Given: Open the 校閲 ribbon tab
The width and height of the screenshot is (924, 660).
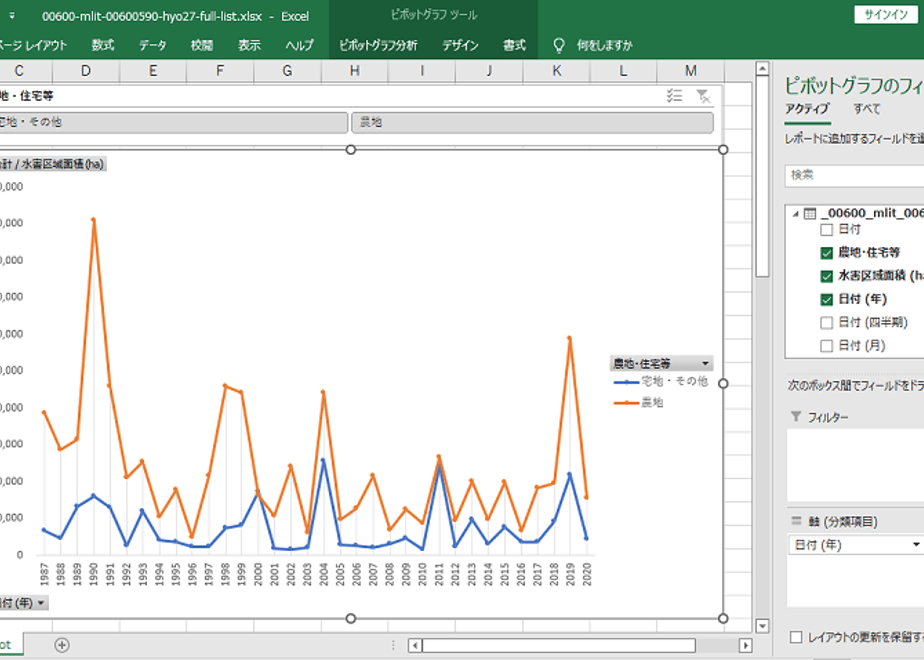Looking at the screenshot, I should (202, 45).
